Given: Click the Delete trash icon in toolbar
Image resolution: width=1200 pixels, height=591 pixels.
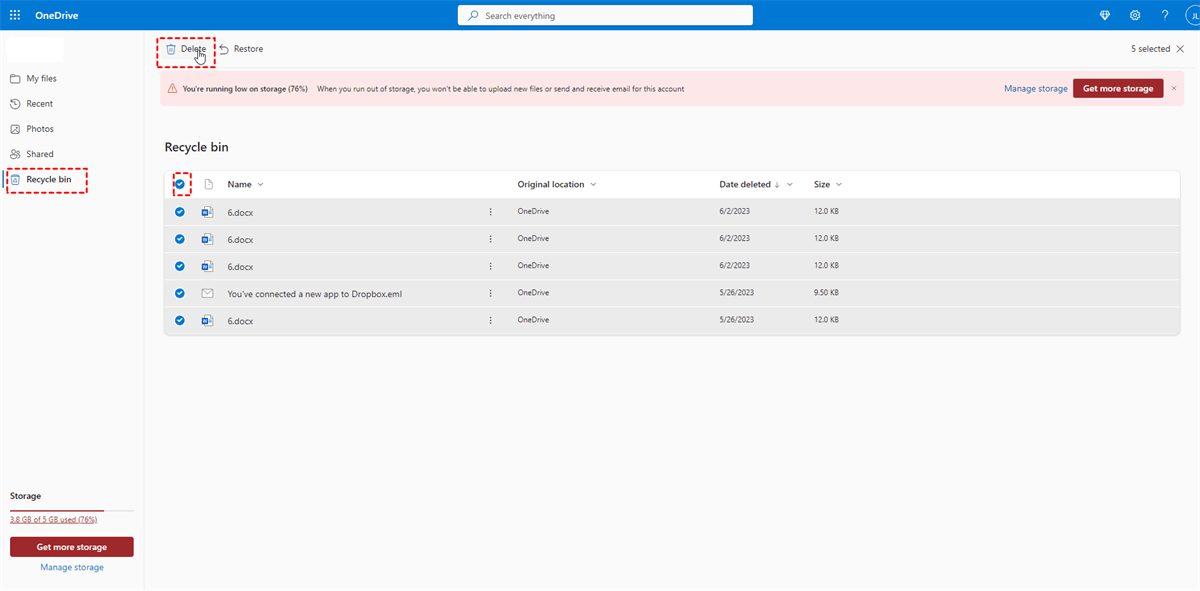Looking at the screenshot, I should click(171, 49).
